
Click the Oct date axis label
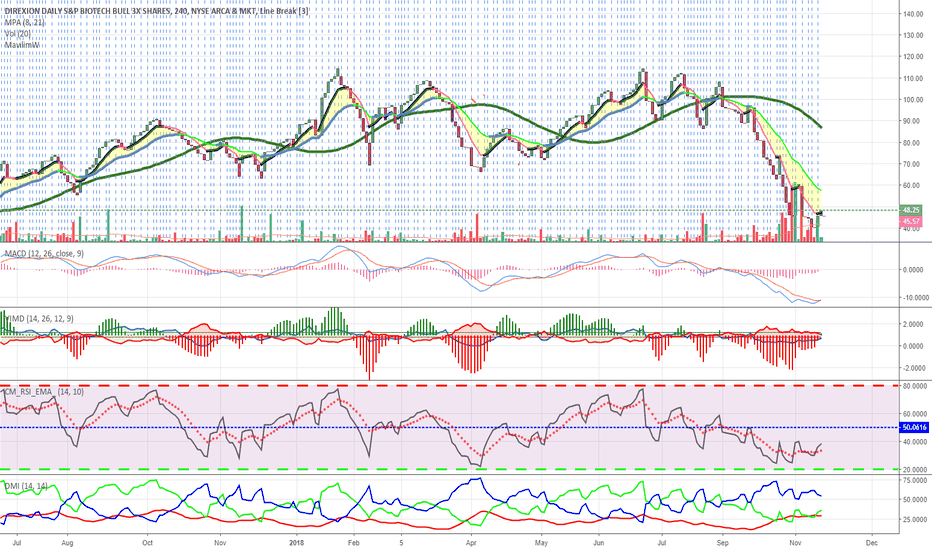click(x=147, y=543)
